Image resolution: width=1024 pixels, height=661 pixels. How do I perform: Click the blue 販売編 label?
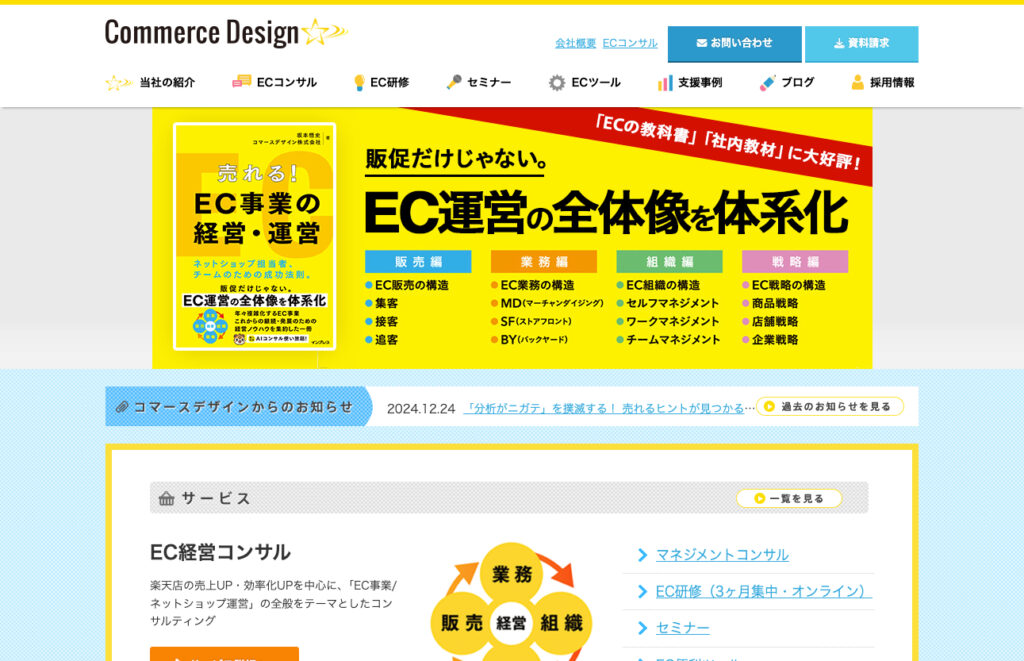tap(418, 261)
